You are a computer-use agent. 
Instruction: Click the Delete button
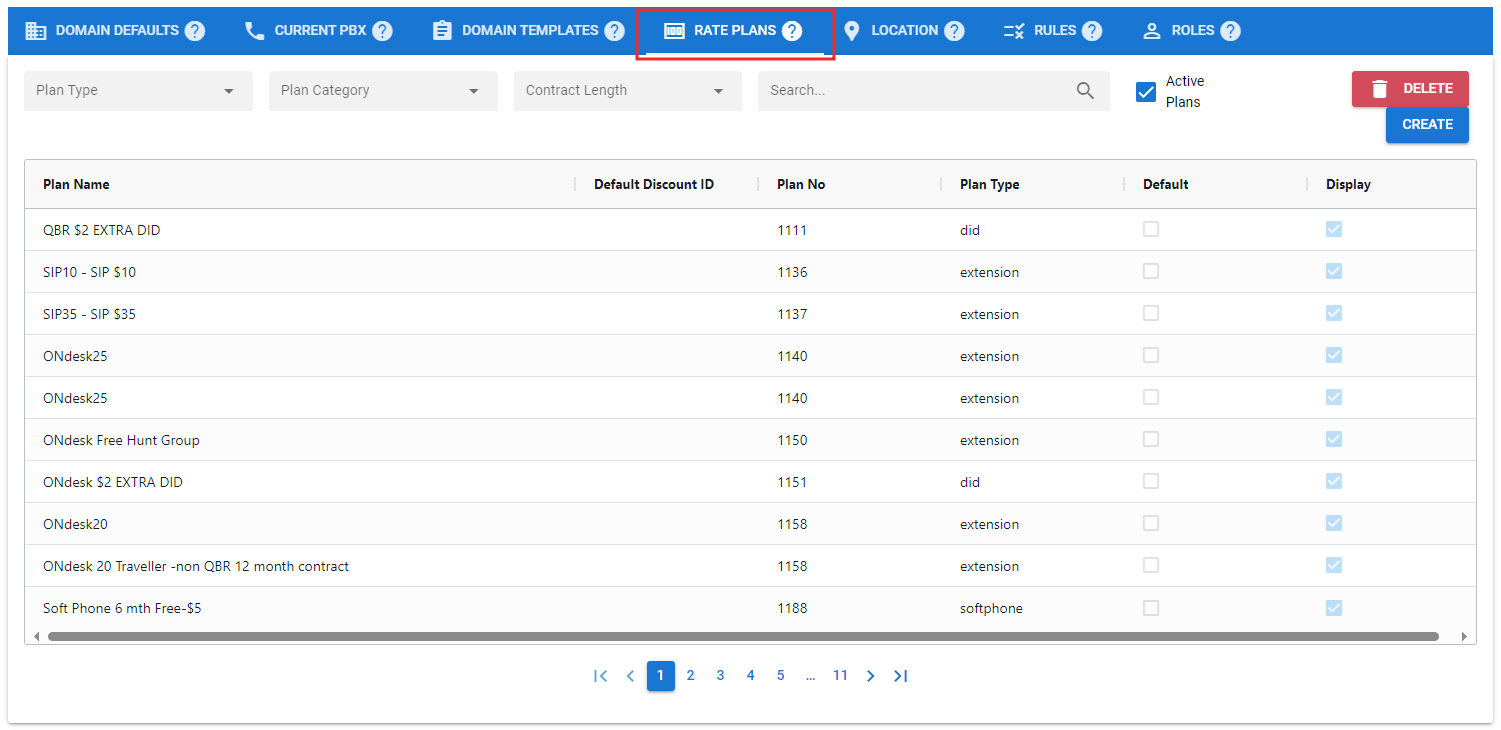point(1410,89)
